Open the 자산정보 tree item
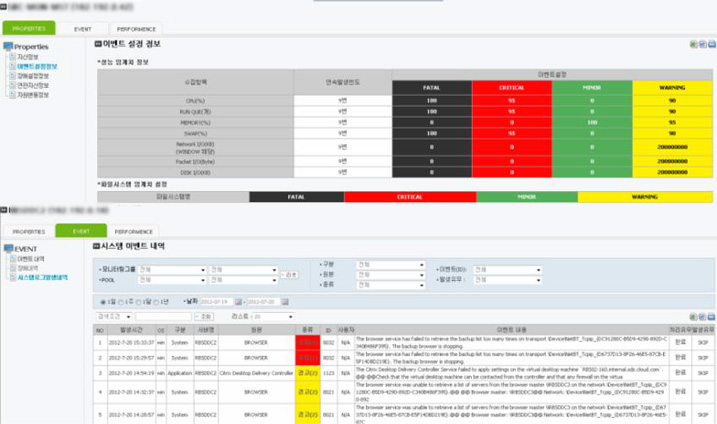The height and width of the screenshot is (424, 717). 28,57
